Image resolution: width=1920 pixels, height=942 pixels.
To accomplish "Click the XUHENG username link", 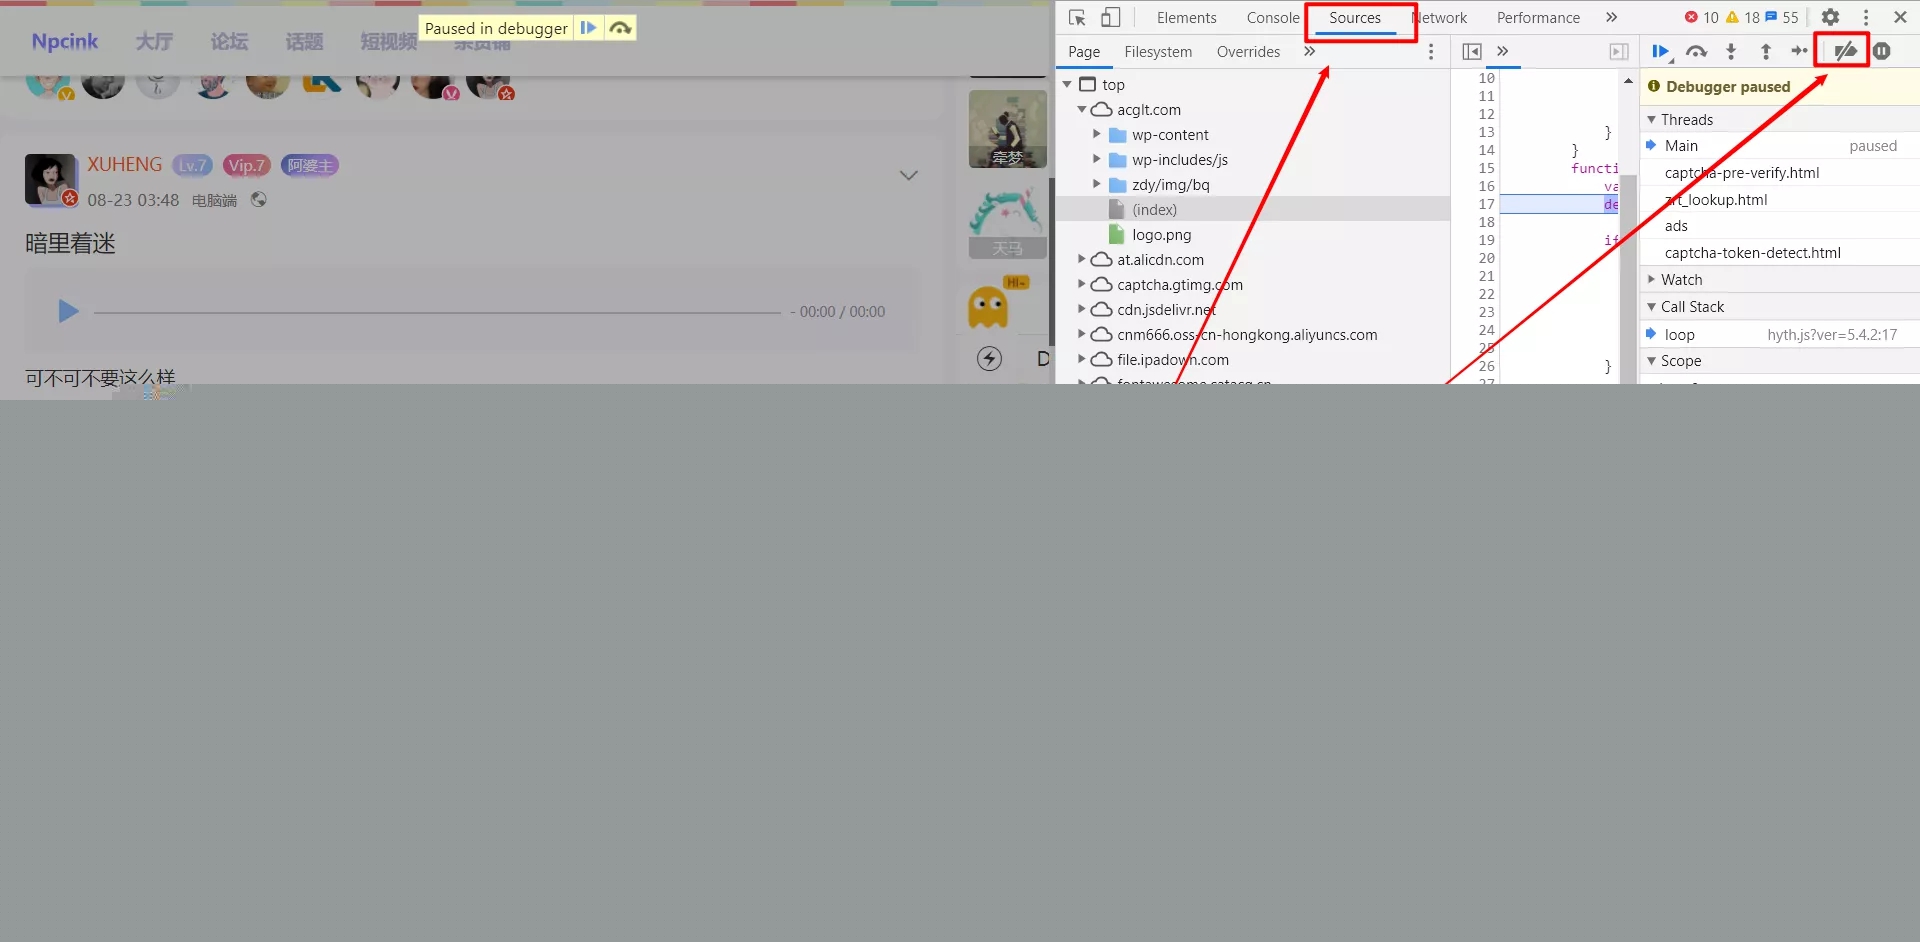I will click(x=124, y=165).
